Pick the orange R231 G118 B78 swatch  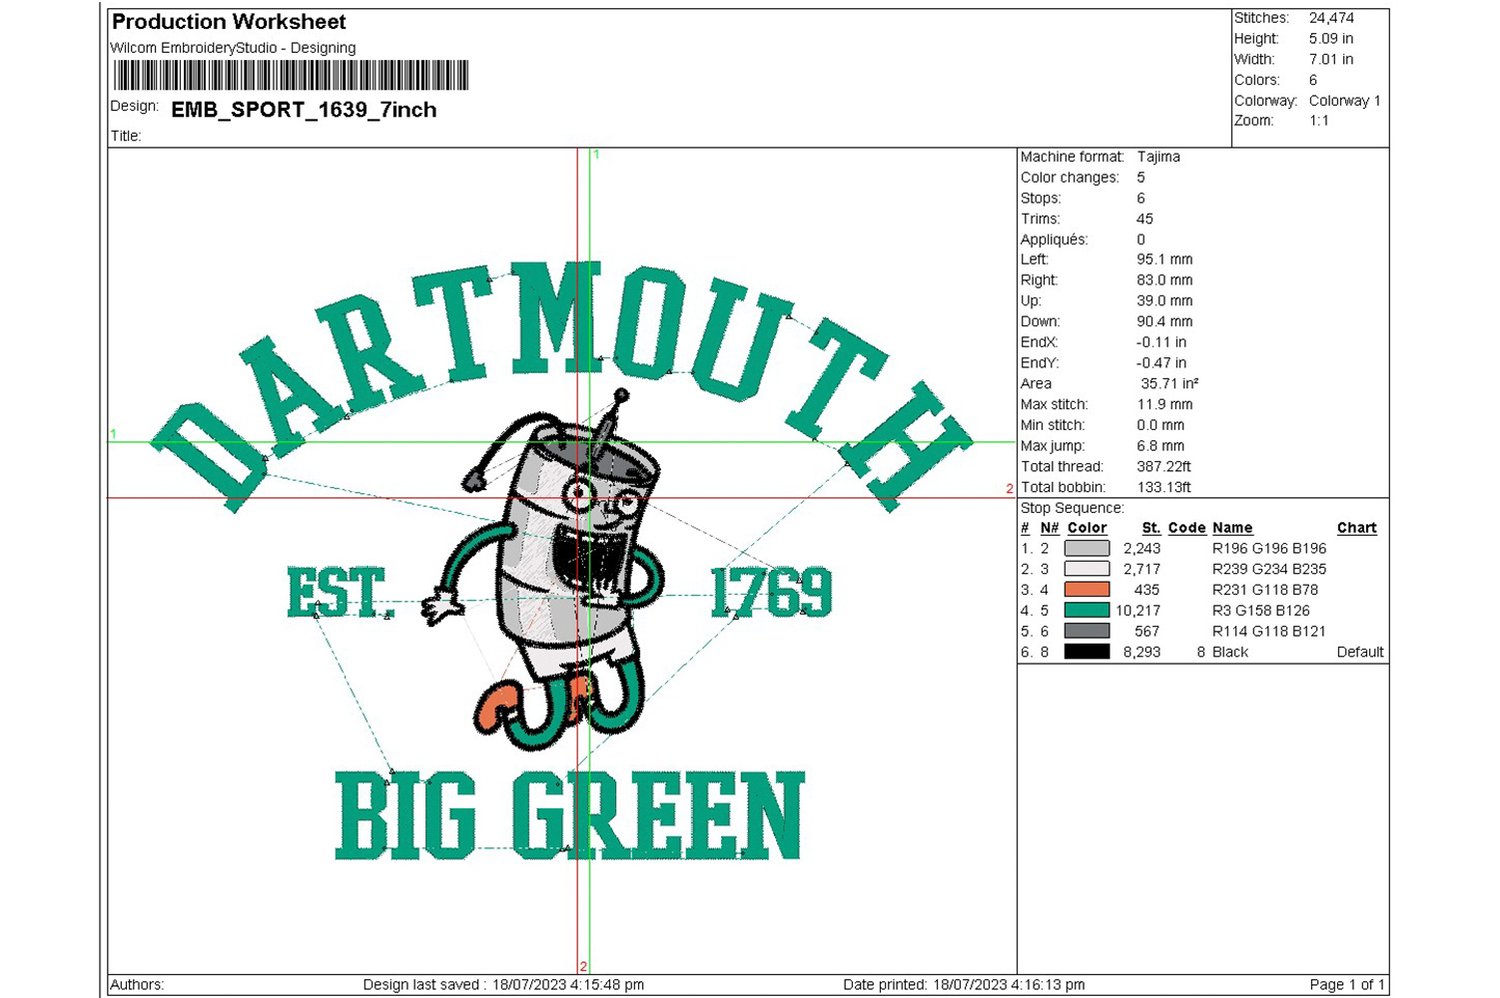pyautogui.click(x=1086, y=590)
